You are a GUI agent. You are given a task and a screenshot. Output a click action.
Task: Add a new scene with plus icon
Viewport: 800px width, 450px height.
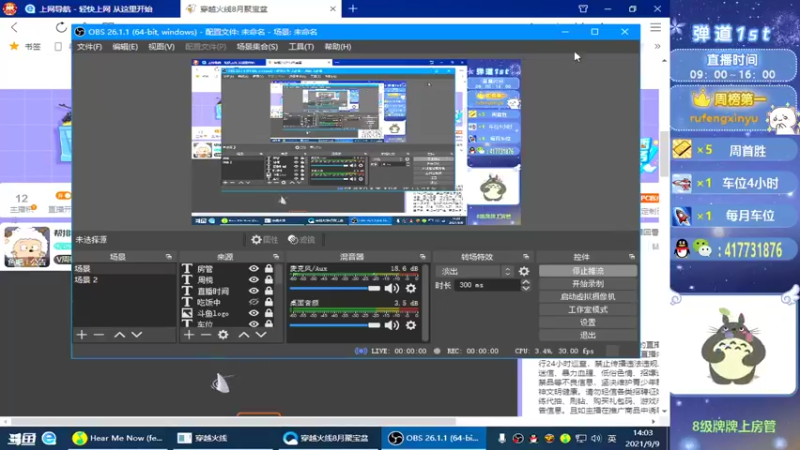(82, 335)
